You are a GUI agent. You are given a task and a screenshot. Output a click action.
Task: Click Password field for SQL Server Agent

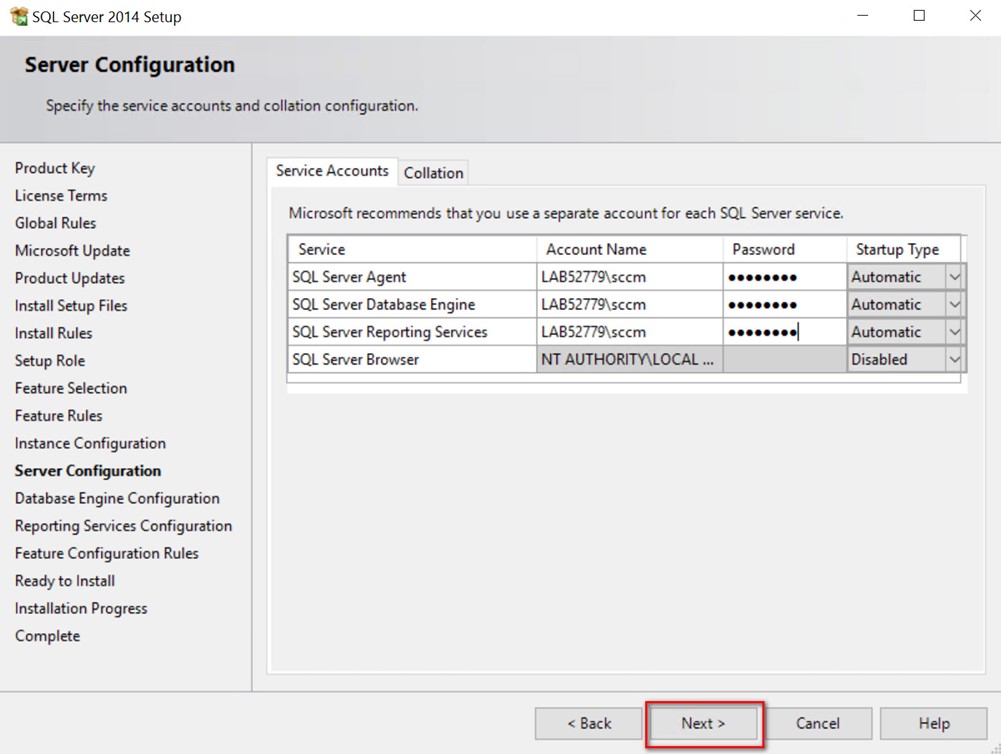[x=785, y=277]
